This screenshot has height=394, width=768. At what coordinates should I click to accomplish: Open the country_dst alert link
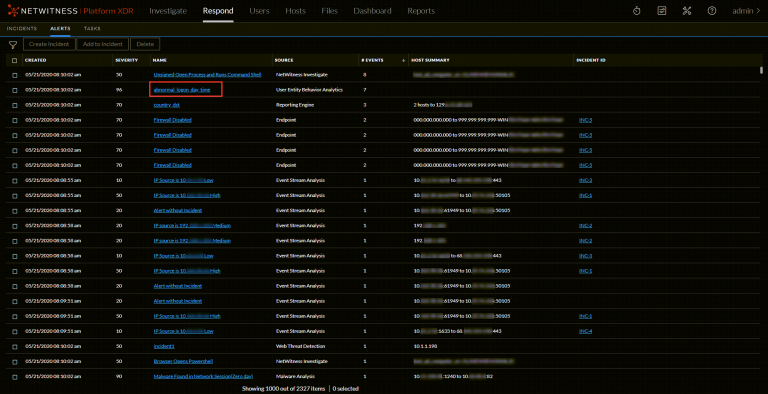point(167,105)
